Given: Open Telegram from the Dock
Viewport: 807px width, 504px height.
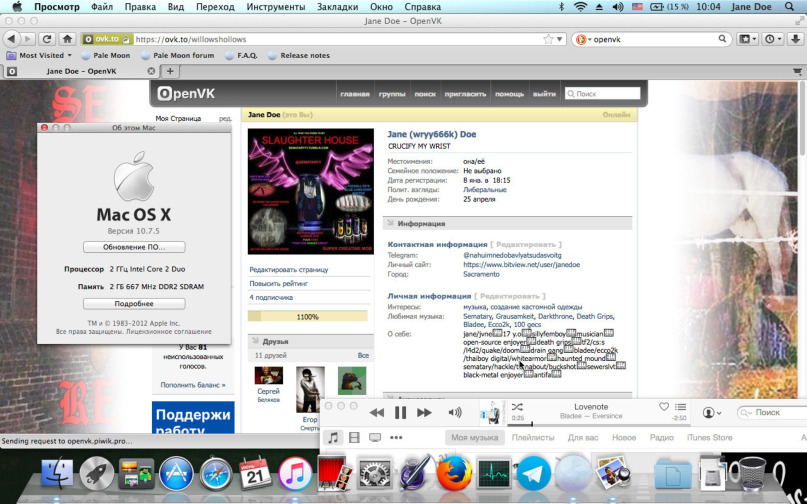Looking at the screenshot, I should point(533,473).
